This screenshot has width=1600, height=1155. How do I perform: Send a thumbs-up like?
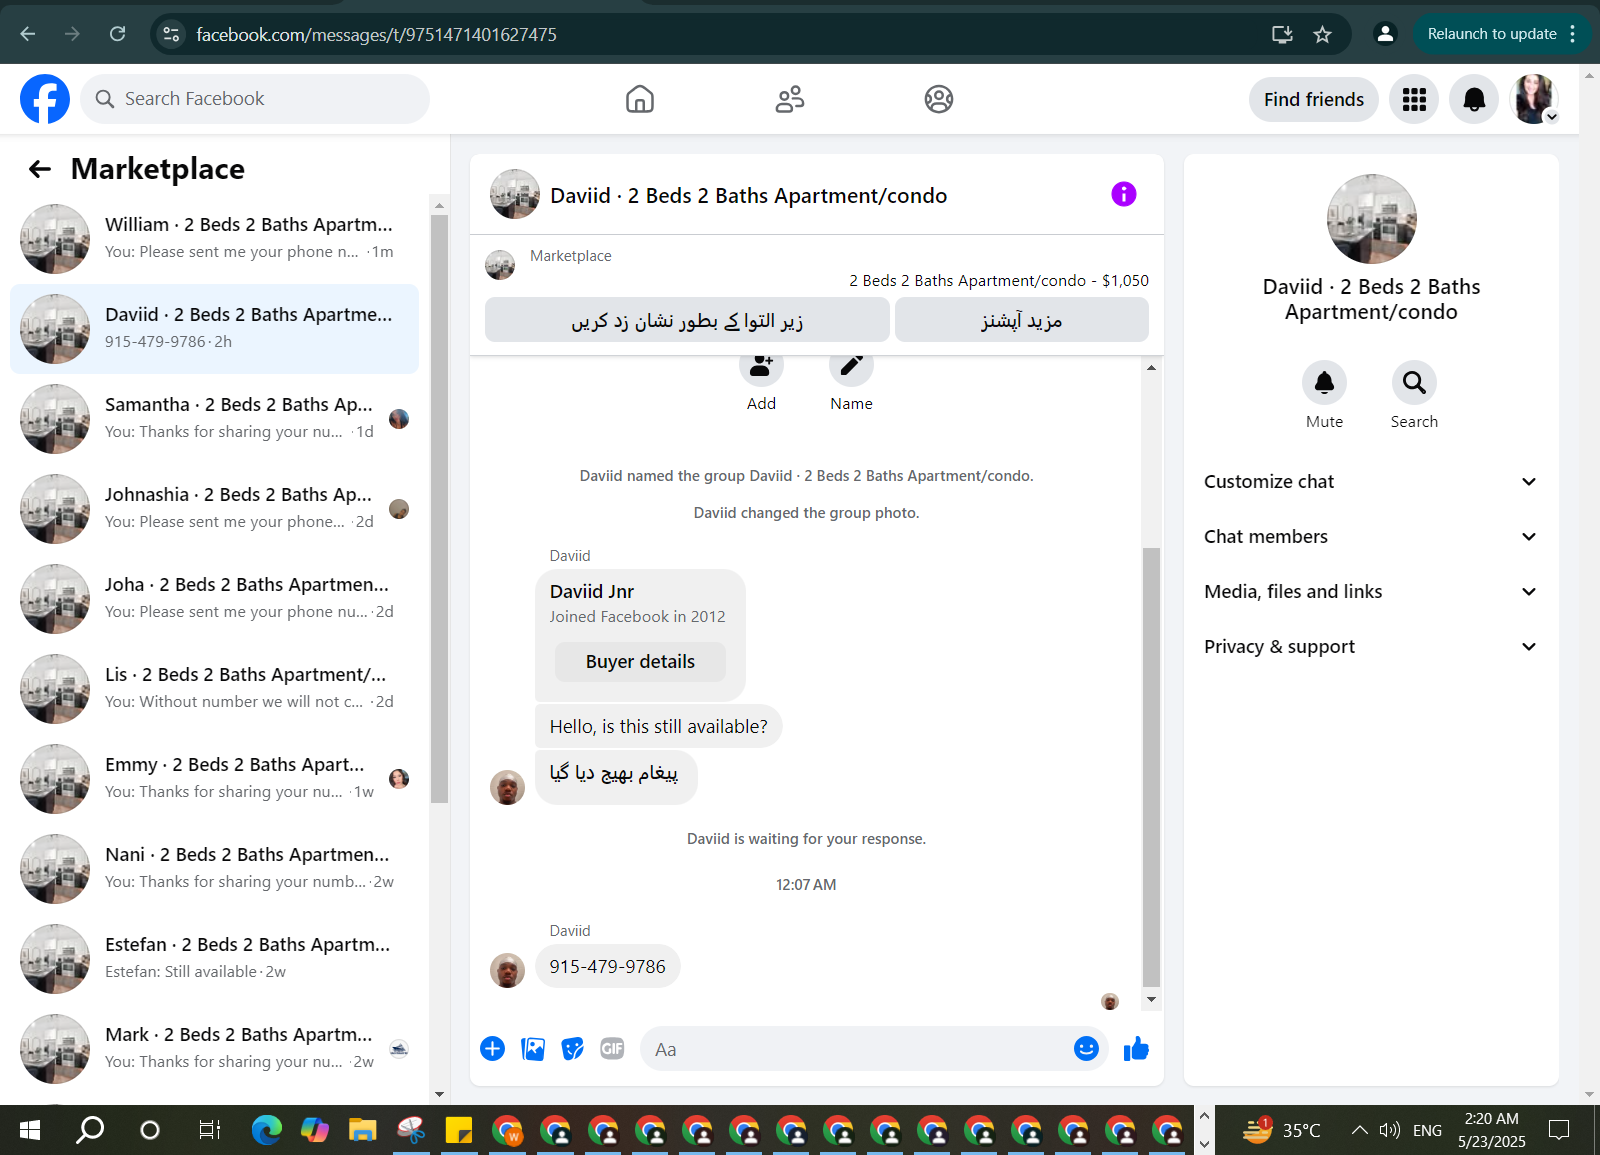point(1136,1048)
